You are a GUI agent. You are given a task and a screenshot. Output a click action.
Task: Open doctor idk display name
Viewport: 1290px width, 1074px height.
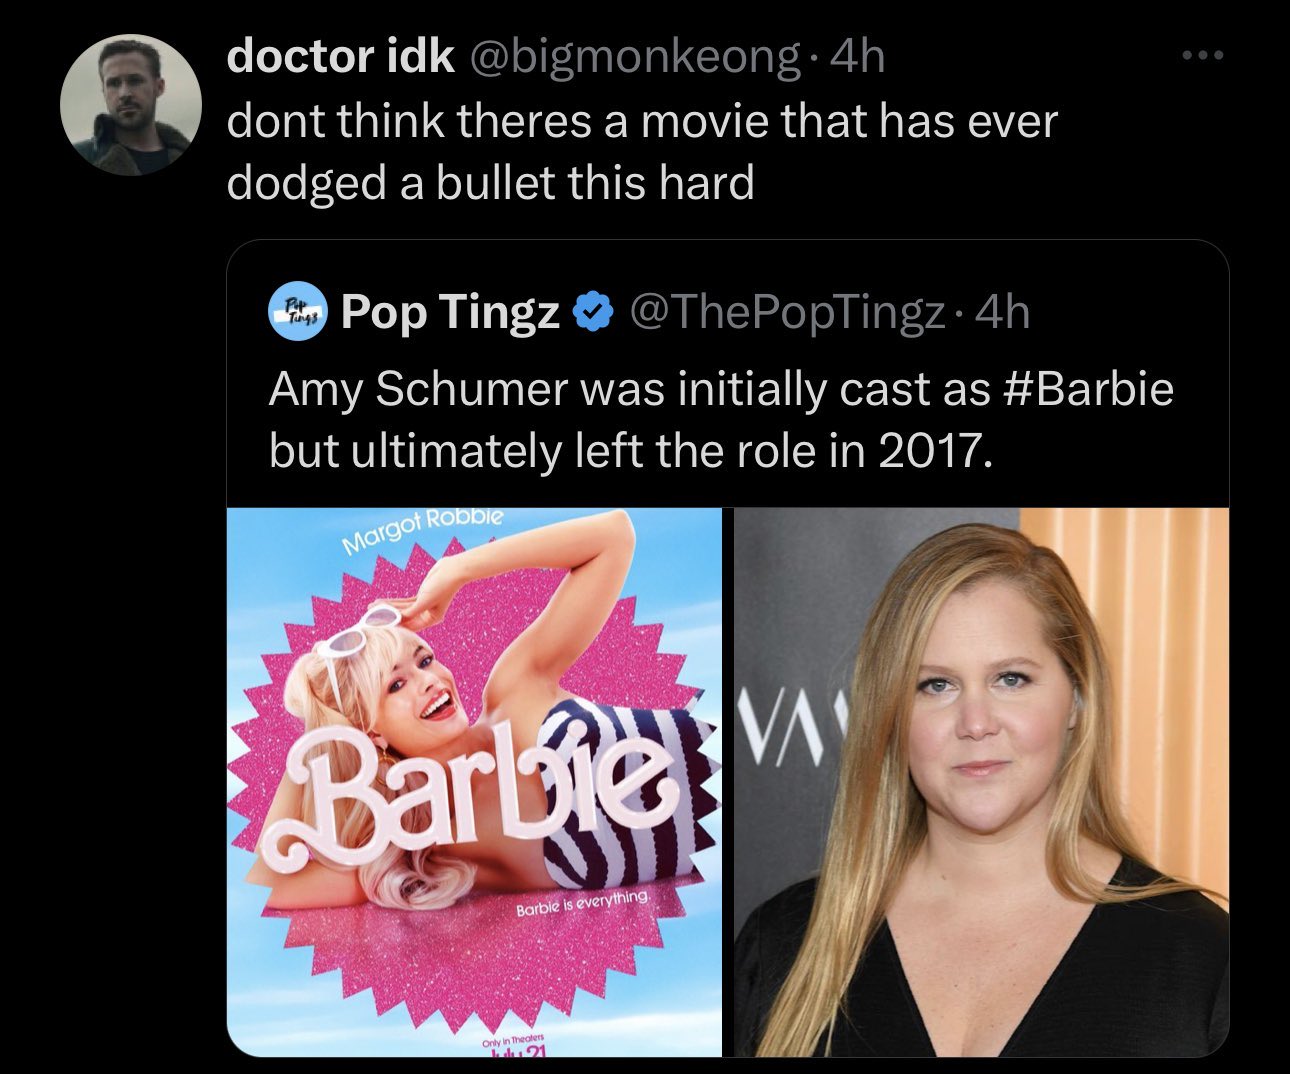340,57
